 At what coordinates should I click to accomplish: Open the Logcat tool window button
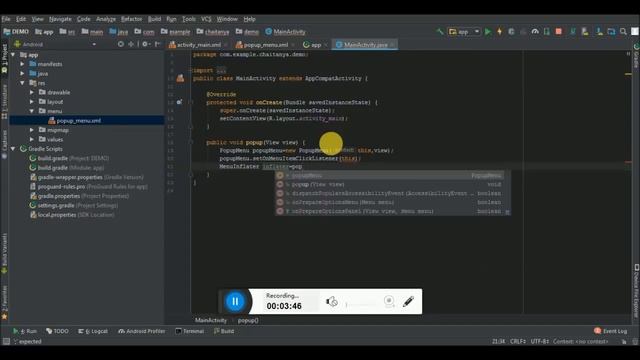point(93,331)
